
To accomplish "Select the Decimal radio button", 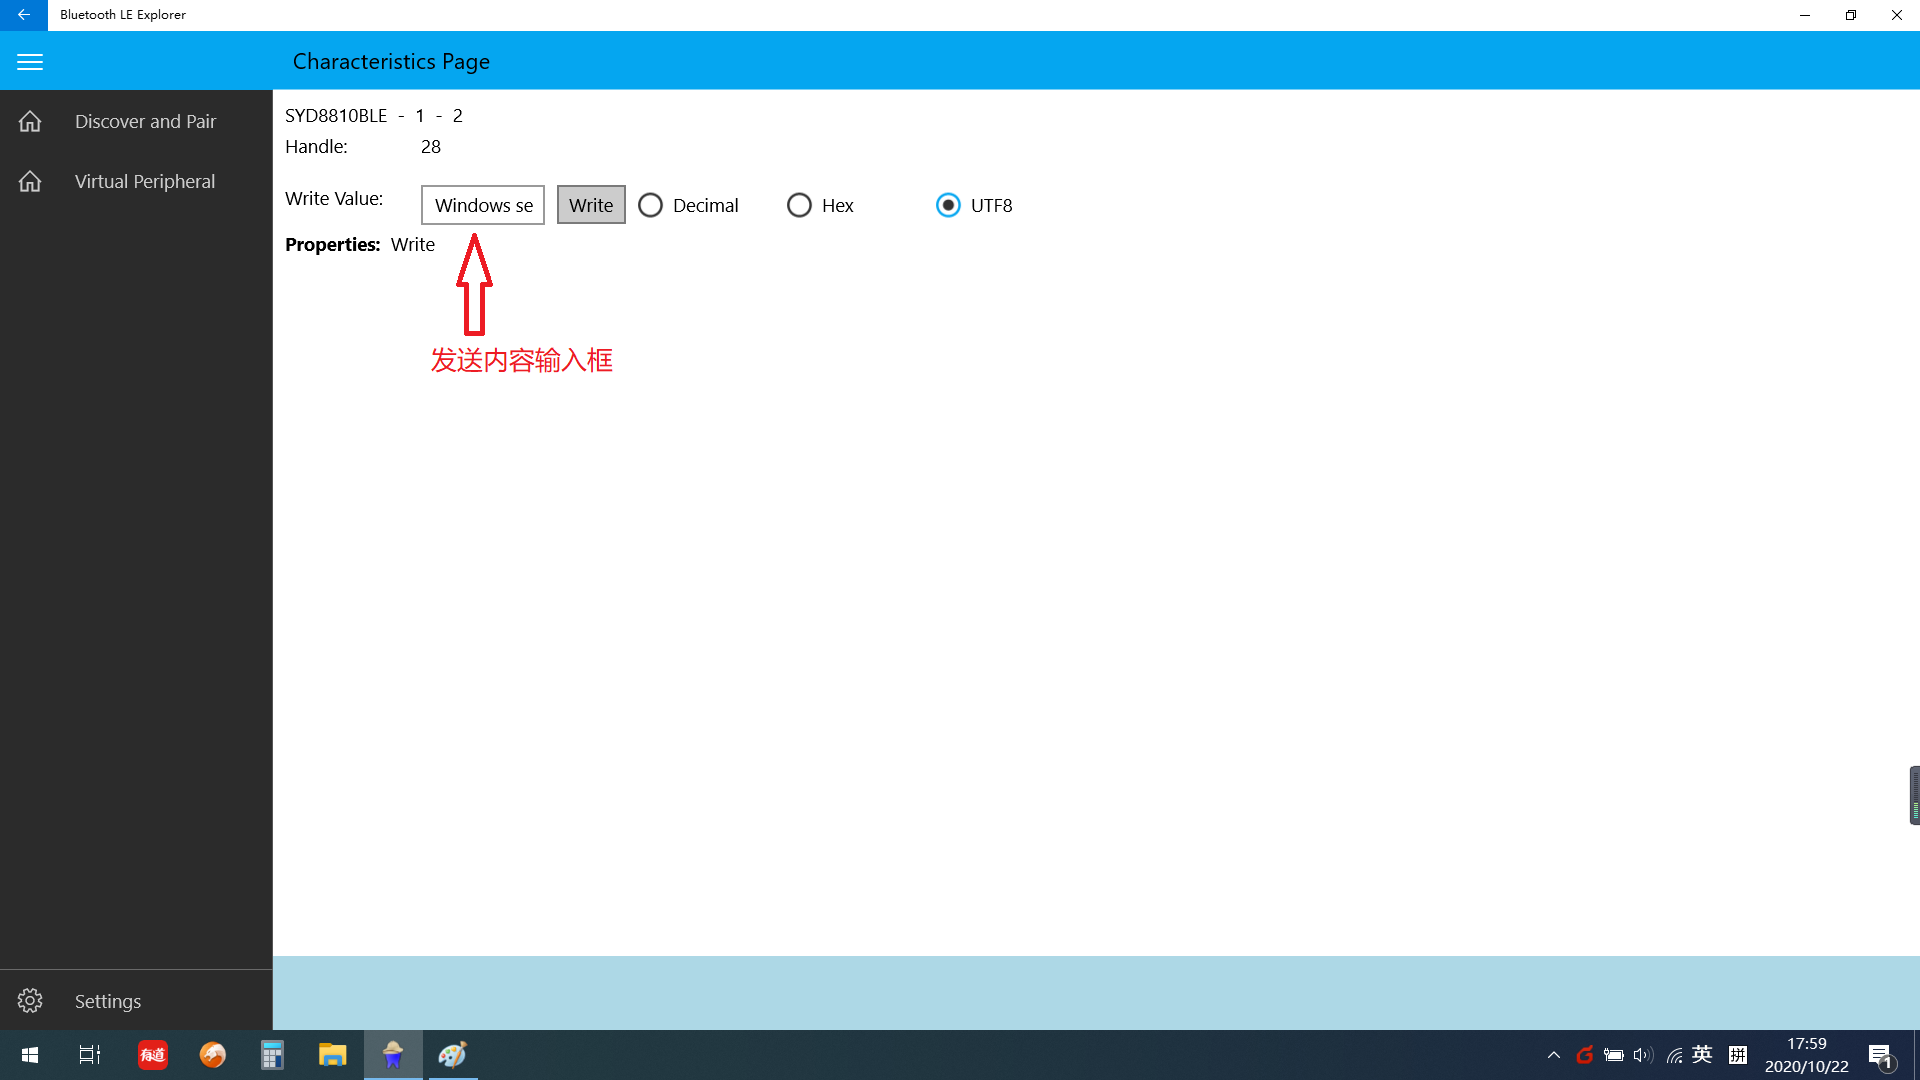I will tap(651, 205).
